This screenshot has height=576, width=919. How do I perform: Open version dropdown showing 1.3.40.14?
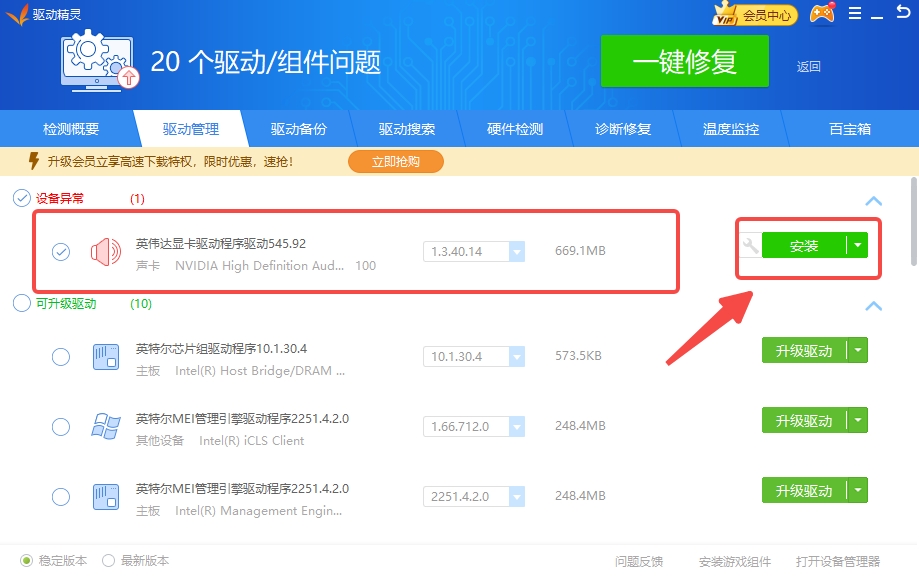517,252
